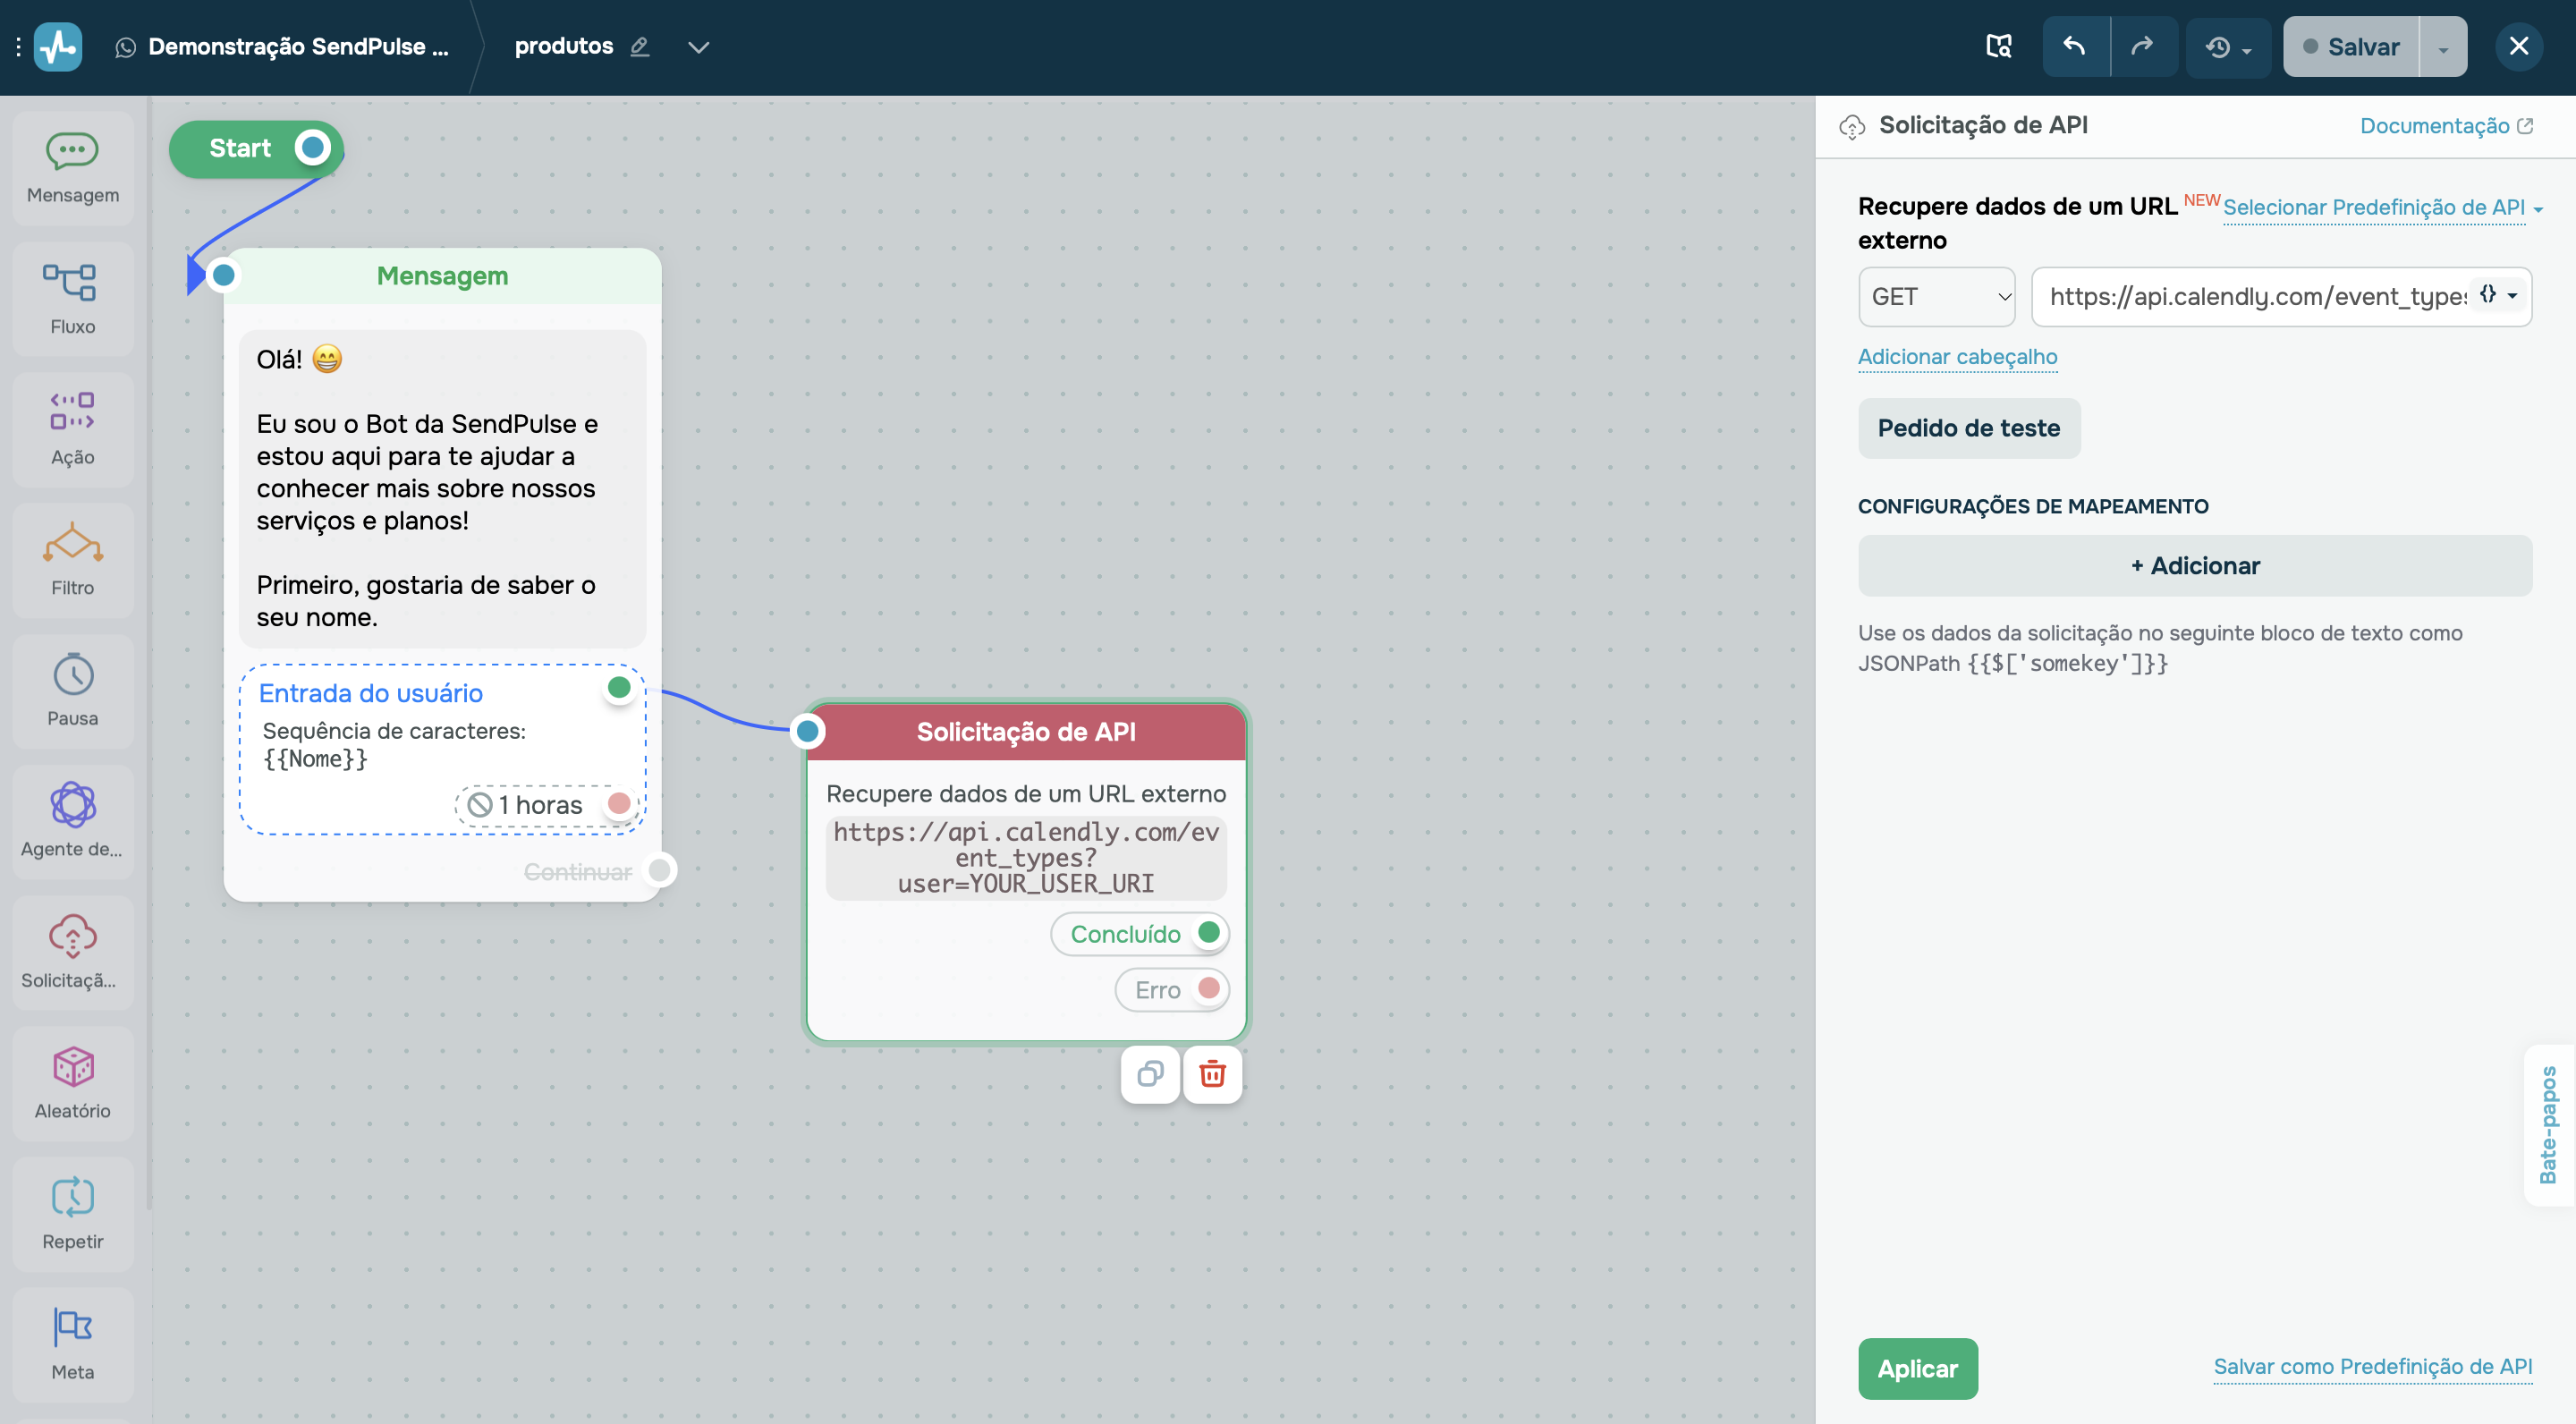Click the Erro output connector

coord(1209,988)
